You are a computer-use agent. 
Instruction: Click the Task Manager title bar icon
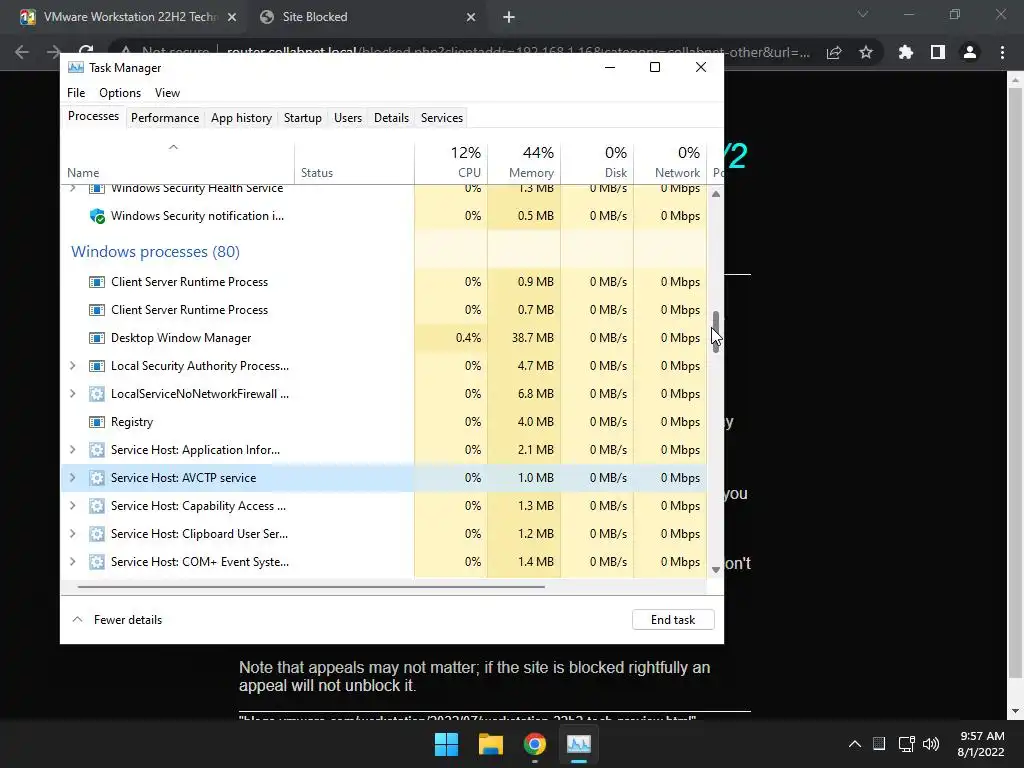[76, 67]
